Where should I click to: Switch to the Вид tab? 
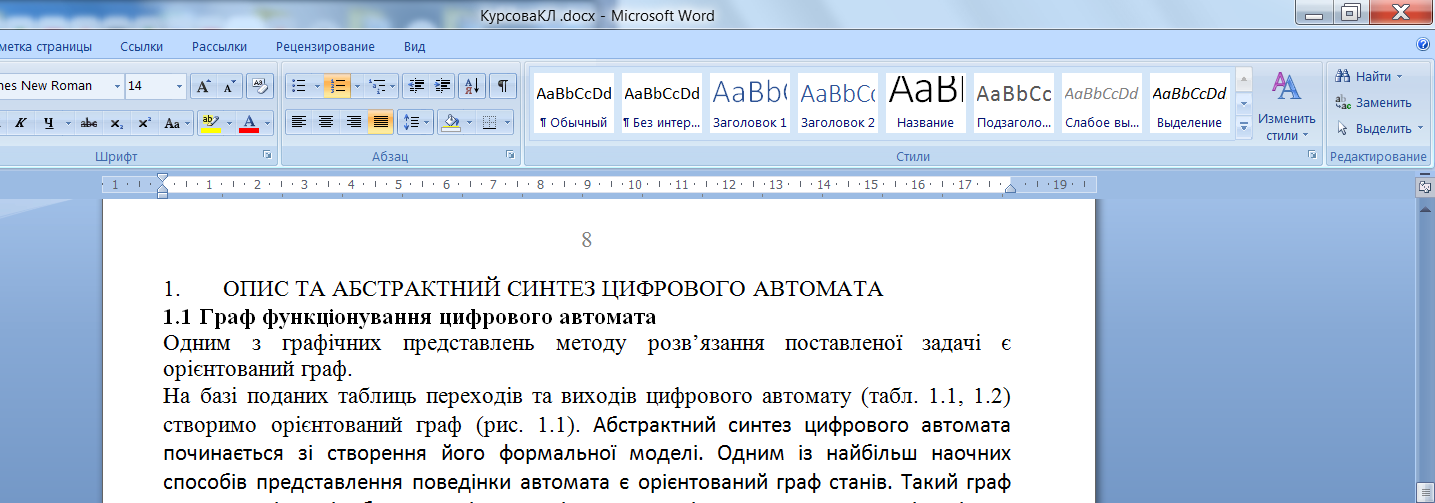pos(414,46)
